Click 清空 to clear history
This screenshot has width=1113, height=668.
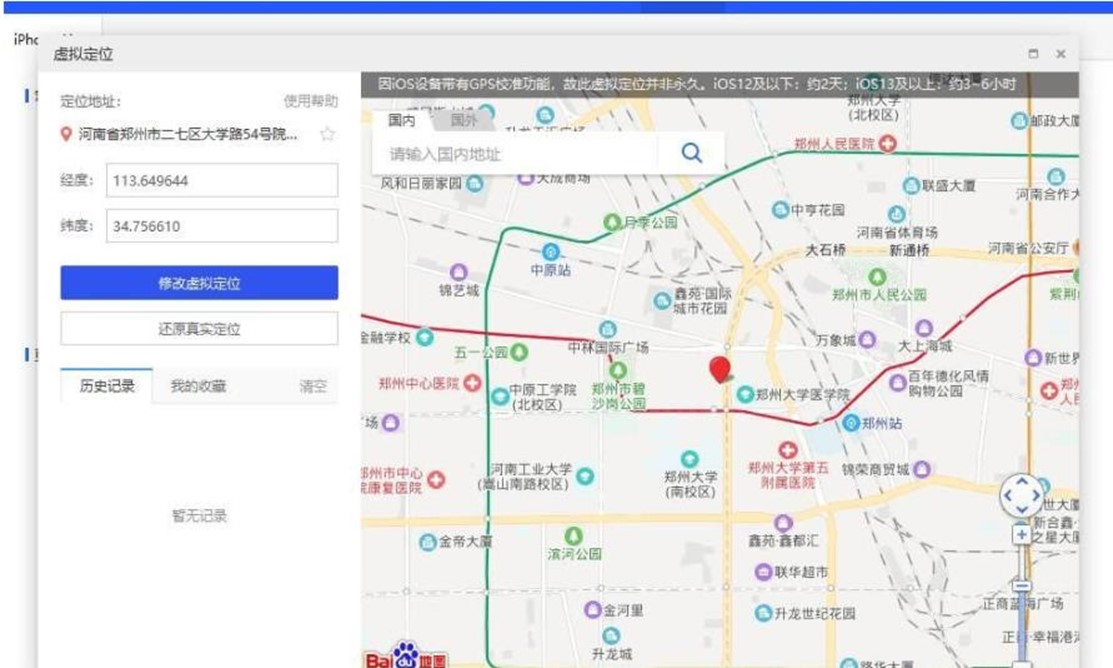pyautogui.click(x=313, y=386)
